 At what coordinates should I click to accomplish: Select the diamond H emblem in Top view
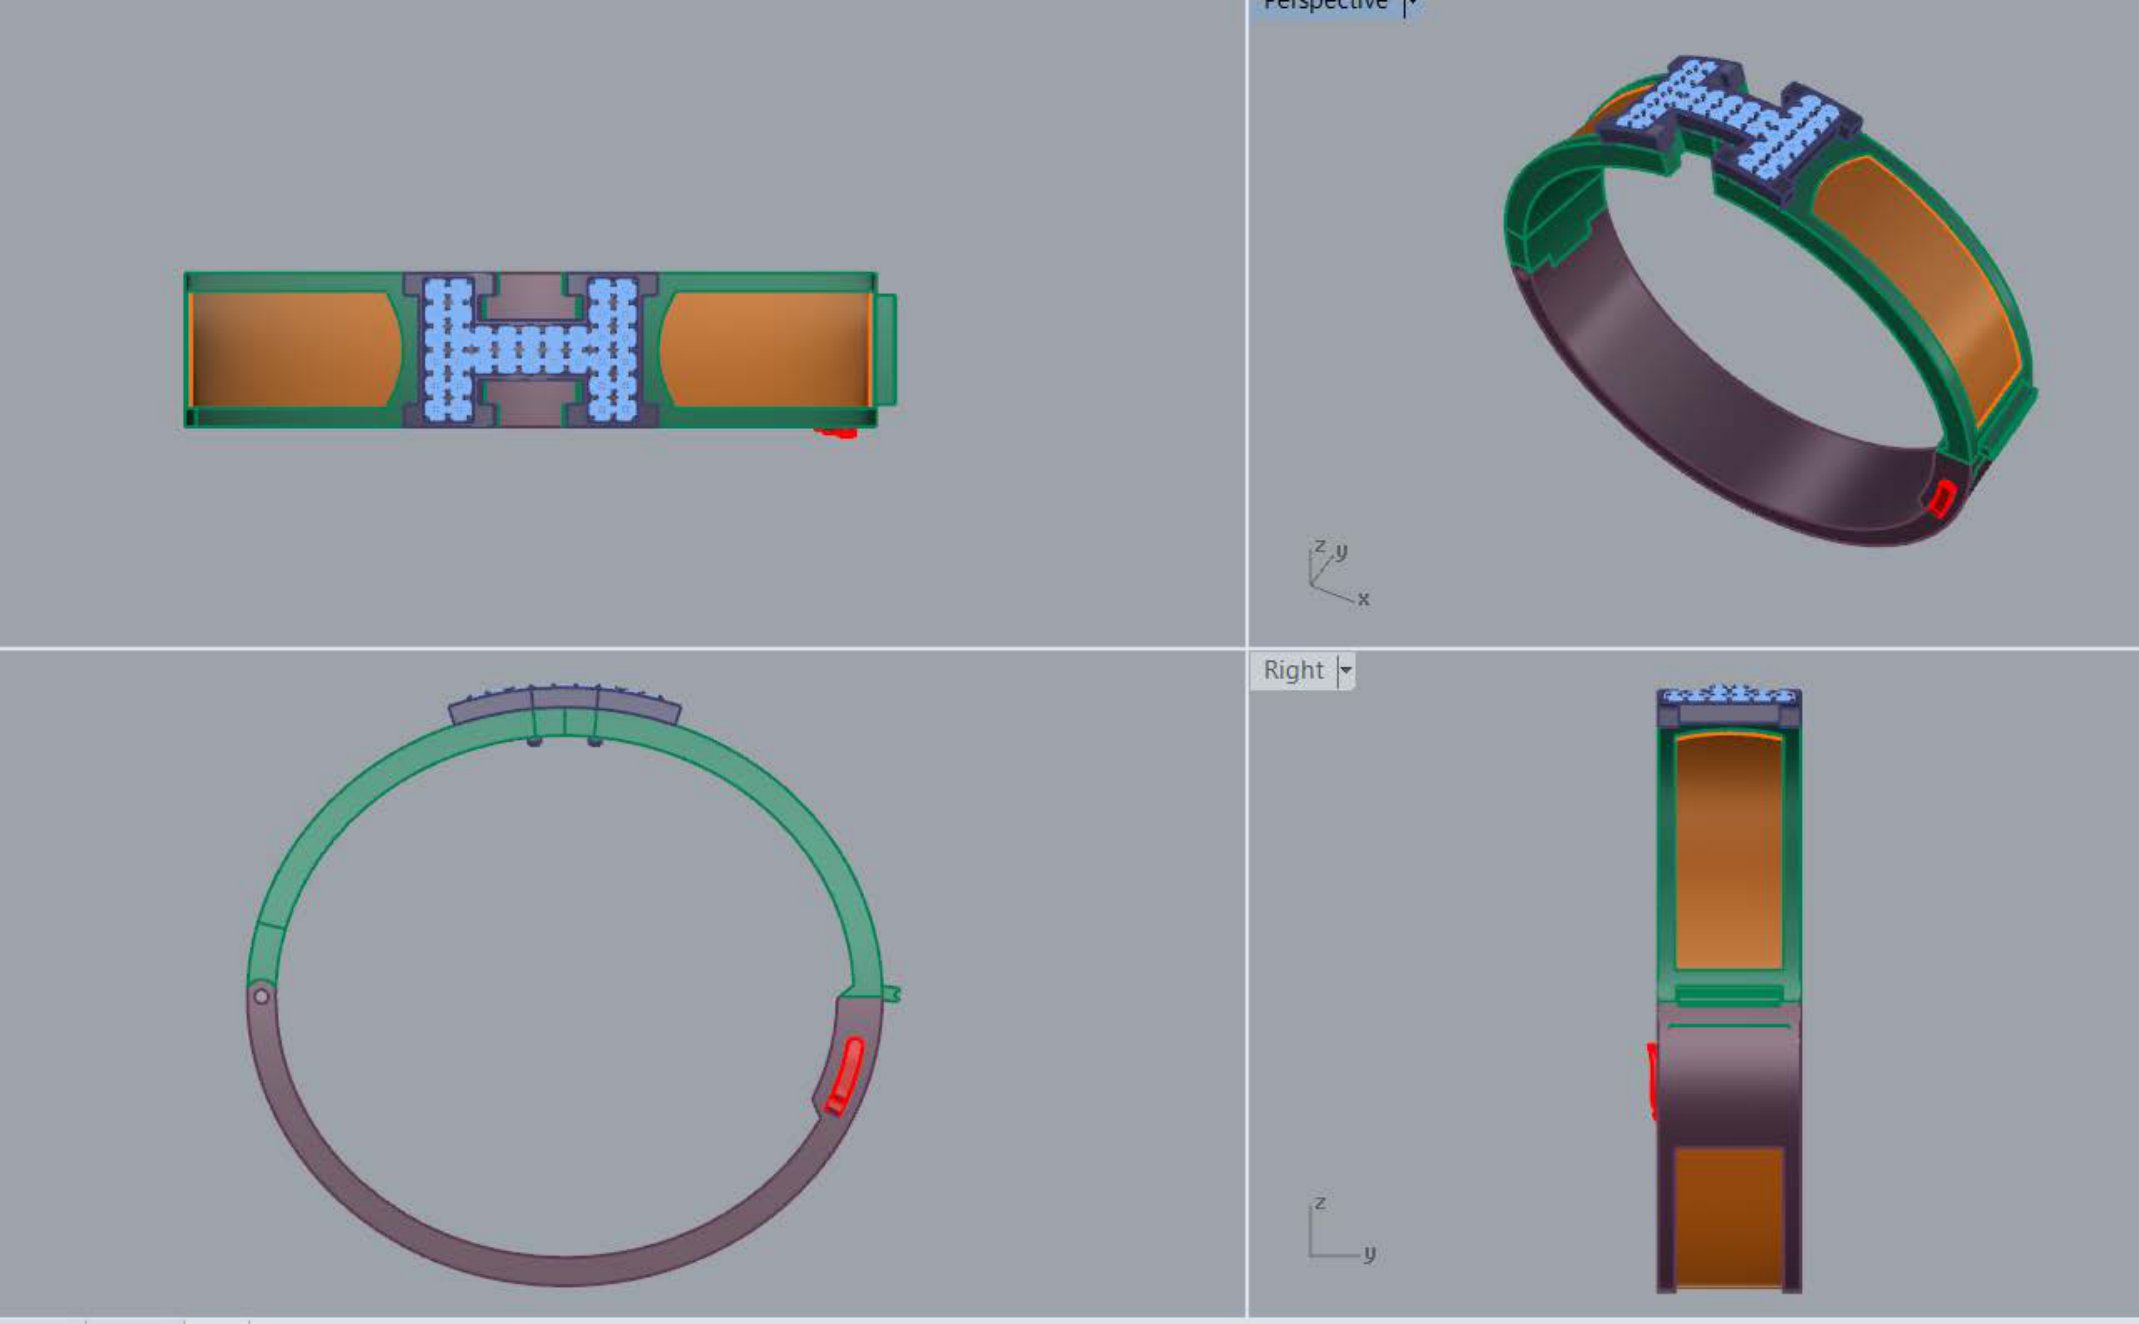coord(530,349)
